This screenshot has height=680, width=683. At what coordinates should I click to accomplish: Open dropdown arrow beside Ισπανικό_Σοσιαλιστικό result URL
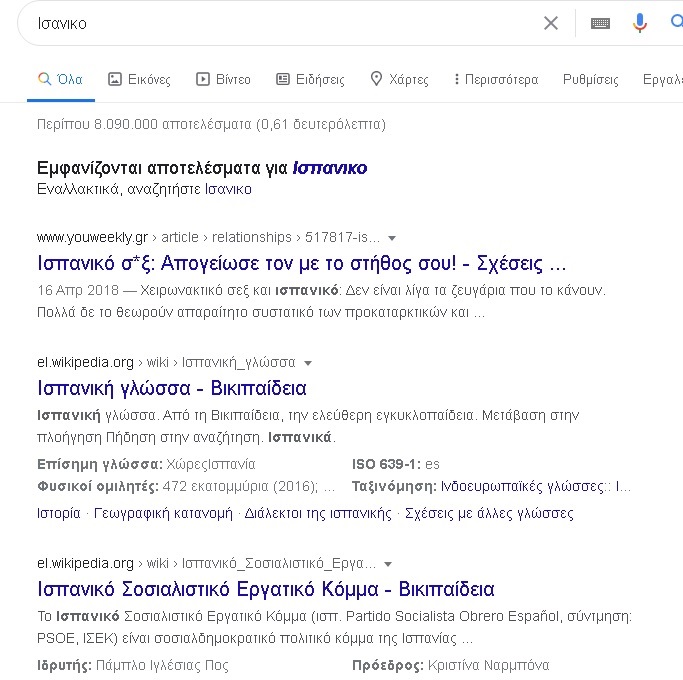pyautogui.click(x=388, y=564)
